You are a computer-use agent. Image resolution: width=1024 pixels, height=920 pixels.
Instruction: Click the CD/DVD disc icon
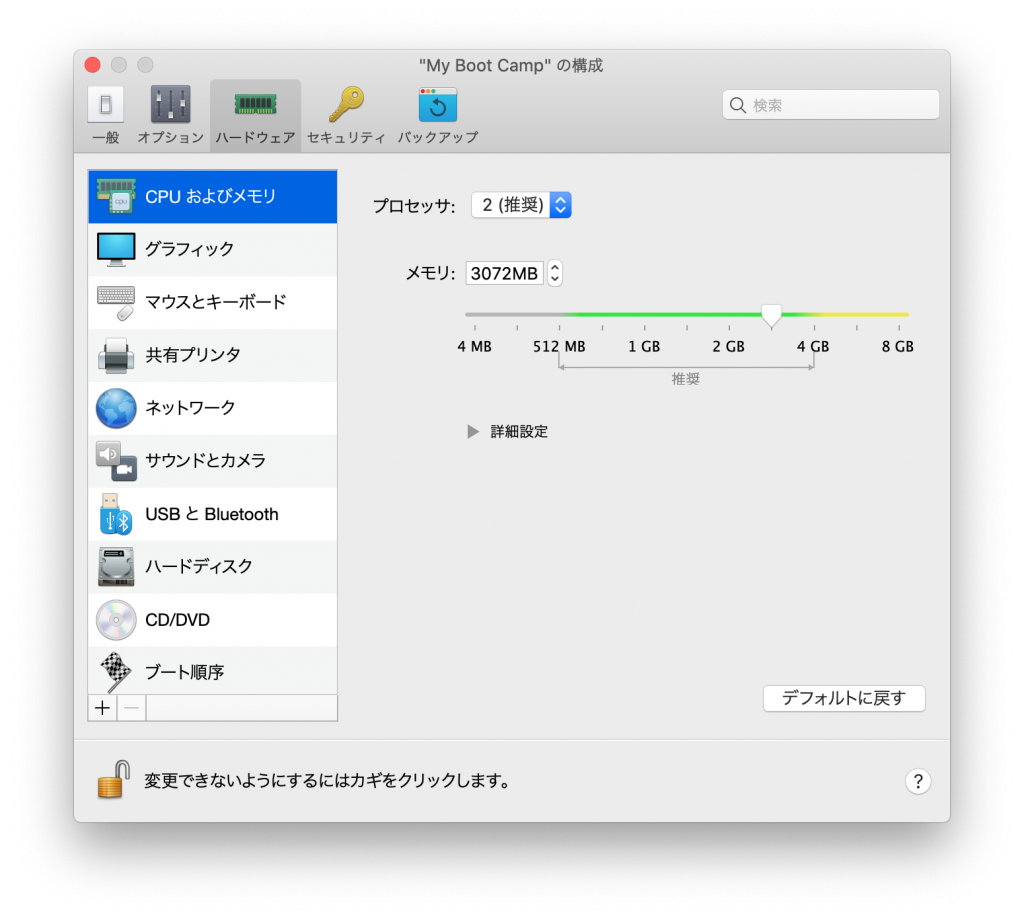[x=116, y=620]
